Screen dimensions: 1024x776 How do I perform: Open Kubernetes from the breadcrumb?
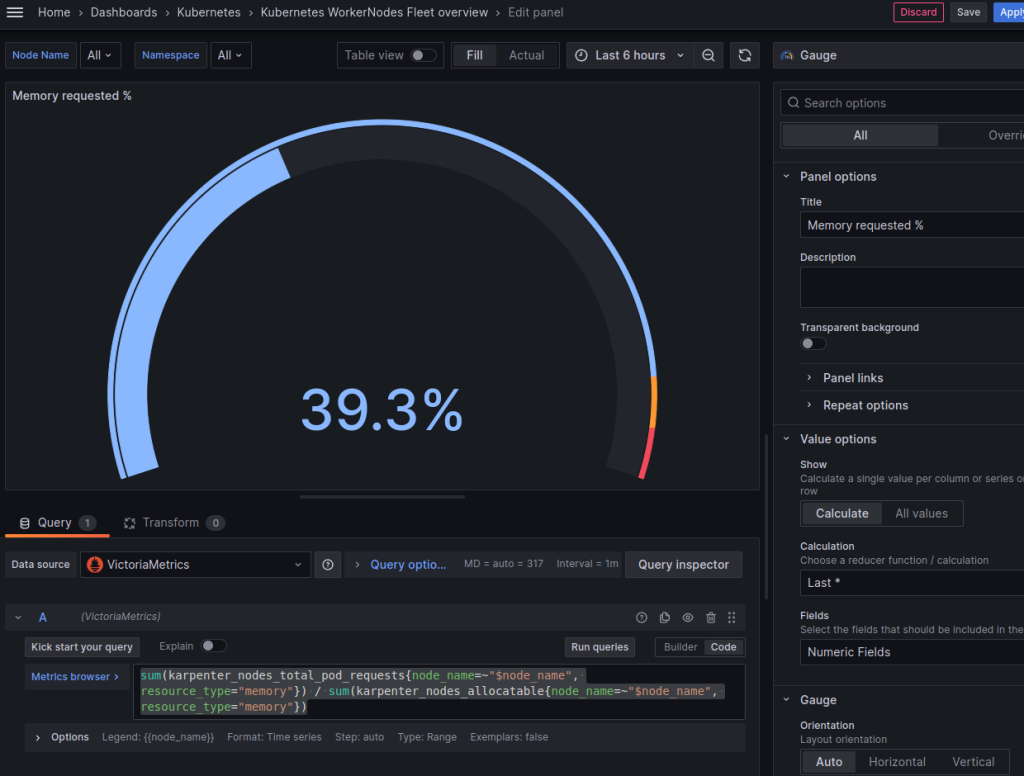coord(209,12)
